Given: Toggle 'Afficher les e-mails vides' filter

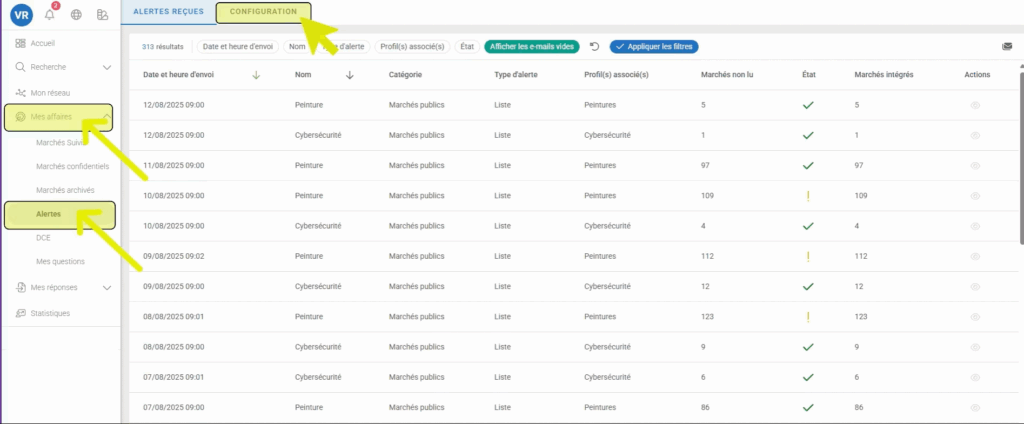Looking at the screenshot, I should [x=530, y=46].
